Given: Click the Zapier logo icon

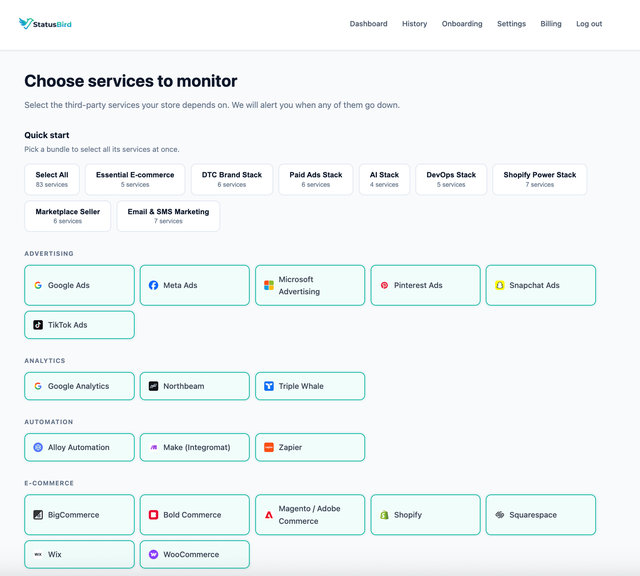Looking at the screenshot, I should tap(269, 447).
